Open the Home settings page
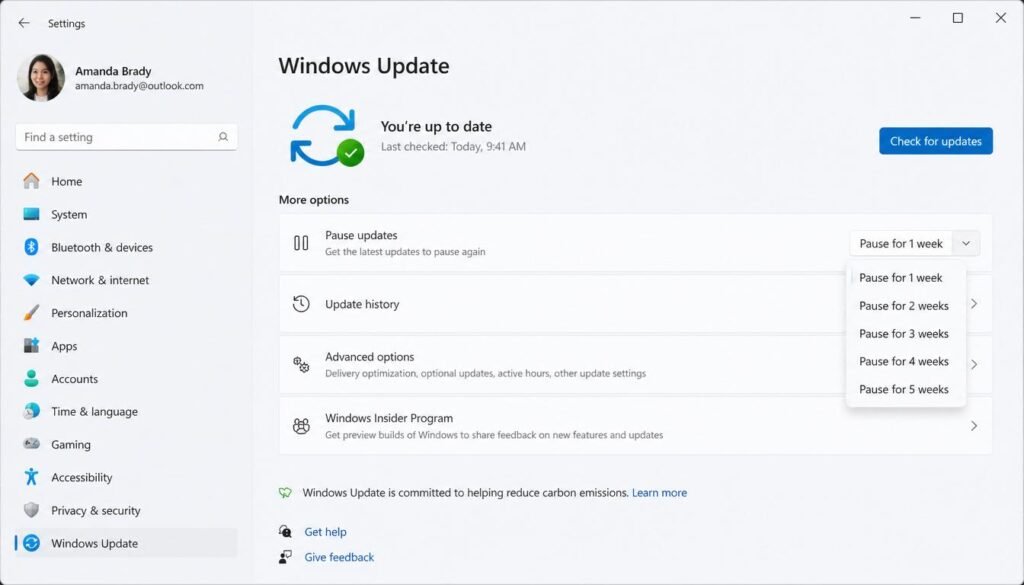 126,181
